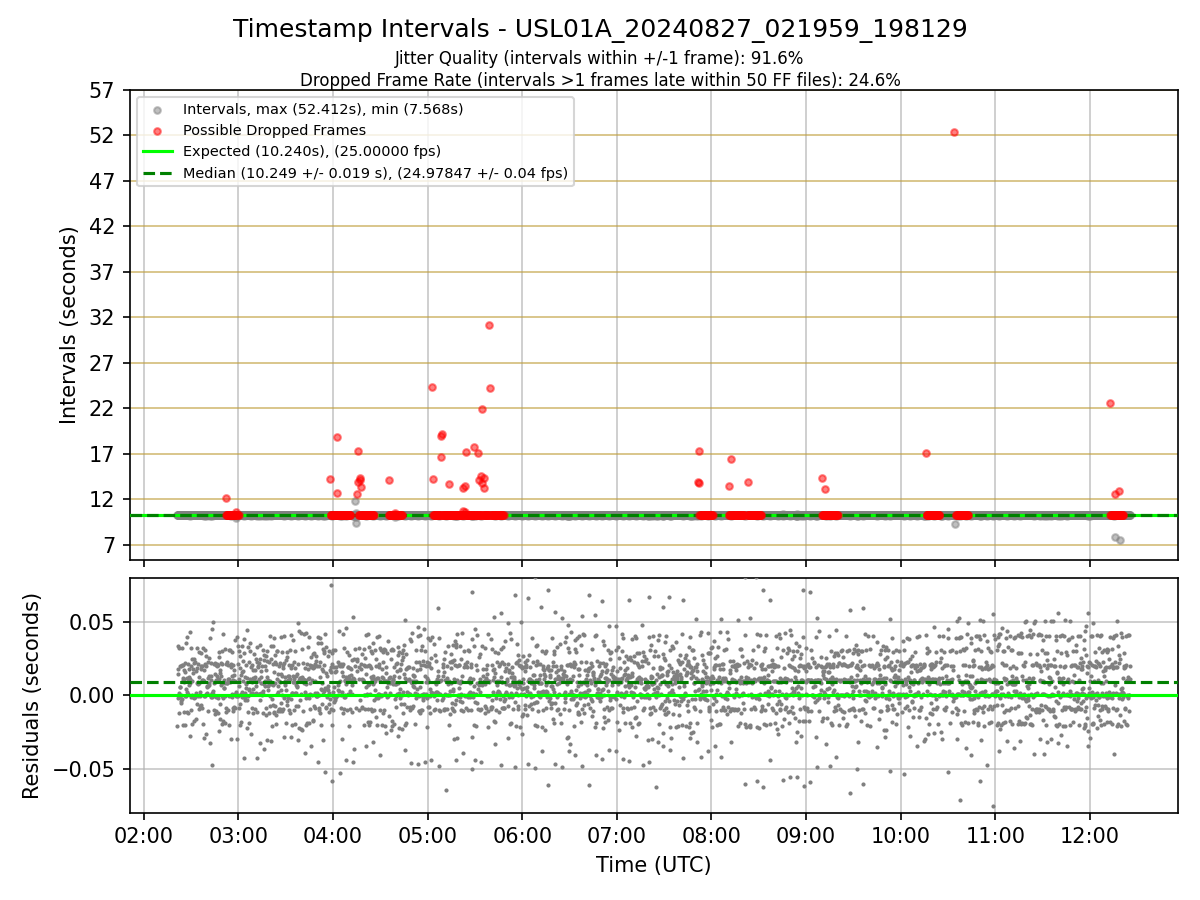The height and width of the screenshot is (900, 1200).
Task: Click the 0.00 residuals axis tick
Action: click(x=94, y=695)
